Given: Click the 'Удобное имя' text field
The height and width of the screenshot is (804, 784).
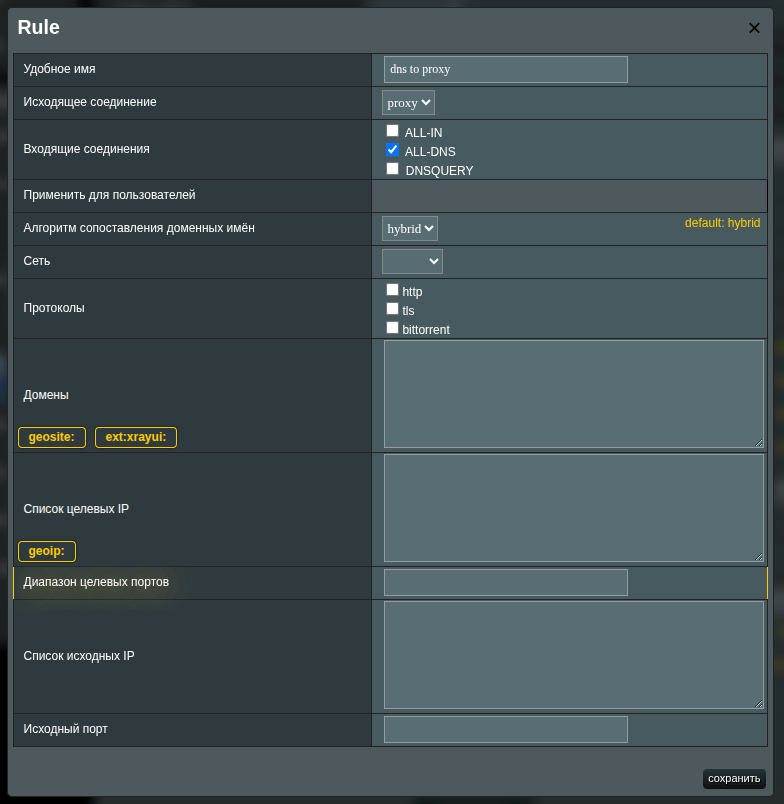Looking at the screenshot, I should (x=506, y=69).
